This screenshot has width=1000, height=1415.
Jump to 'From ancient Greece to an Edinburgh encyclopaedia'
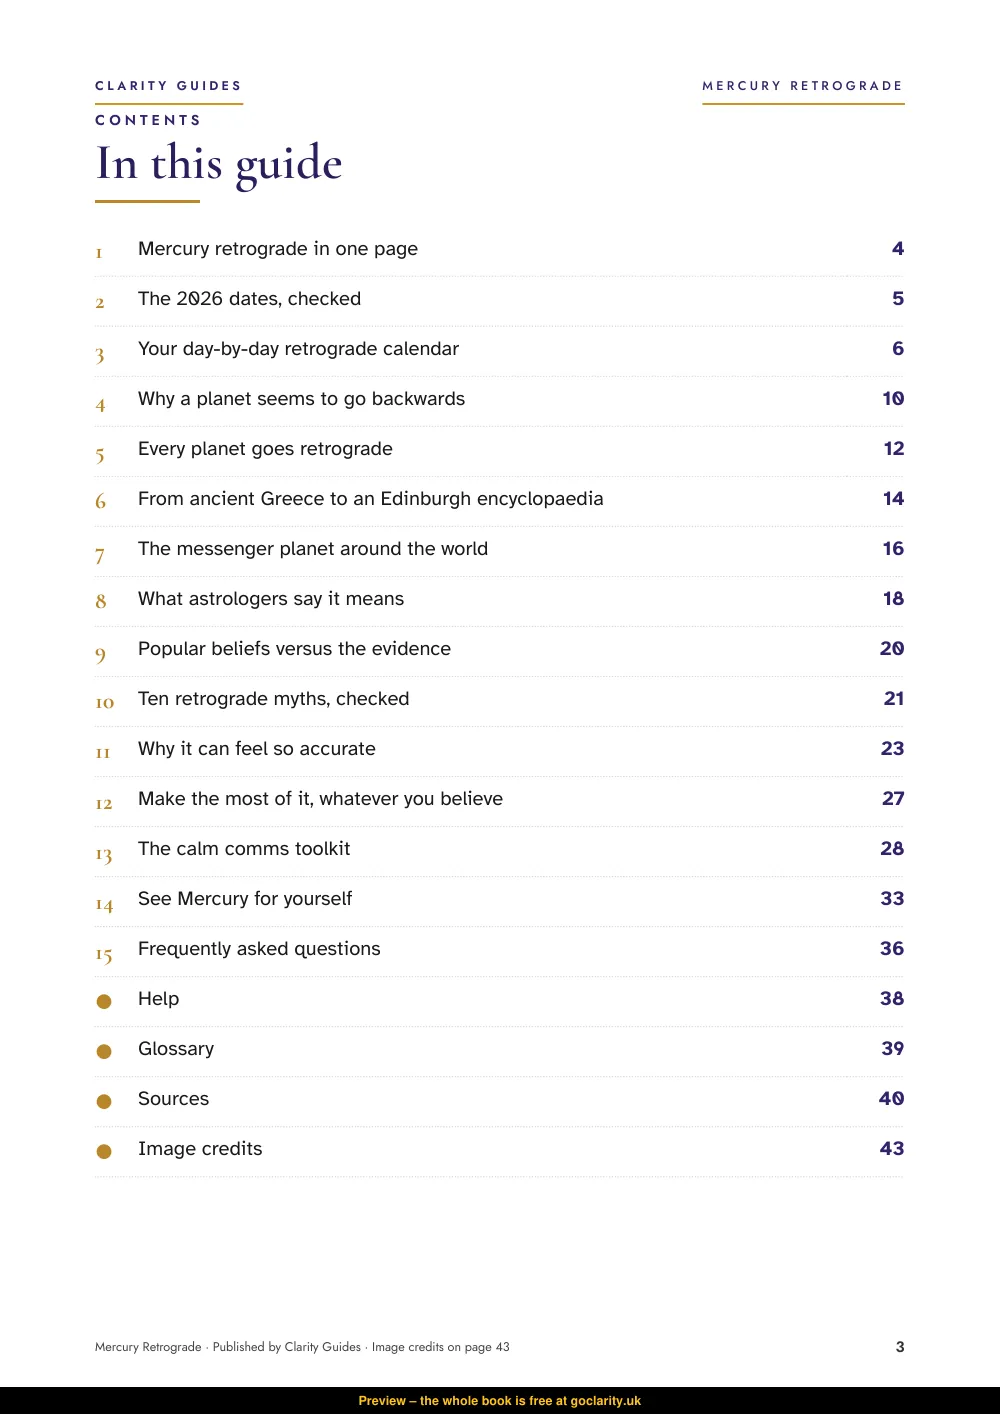(x=370, y=499)
